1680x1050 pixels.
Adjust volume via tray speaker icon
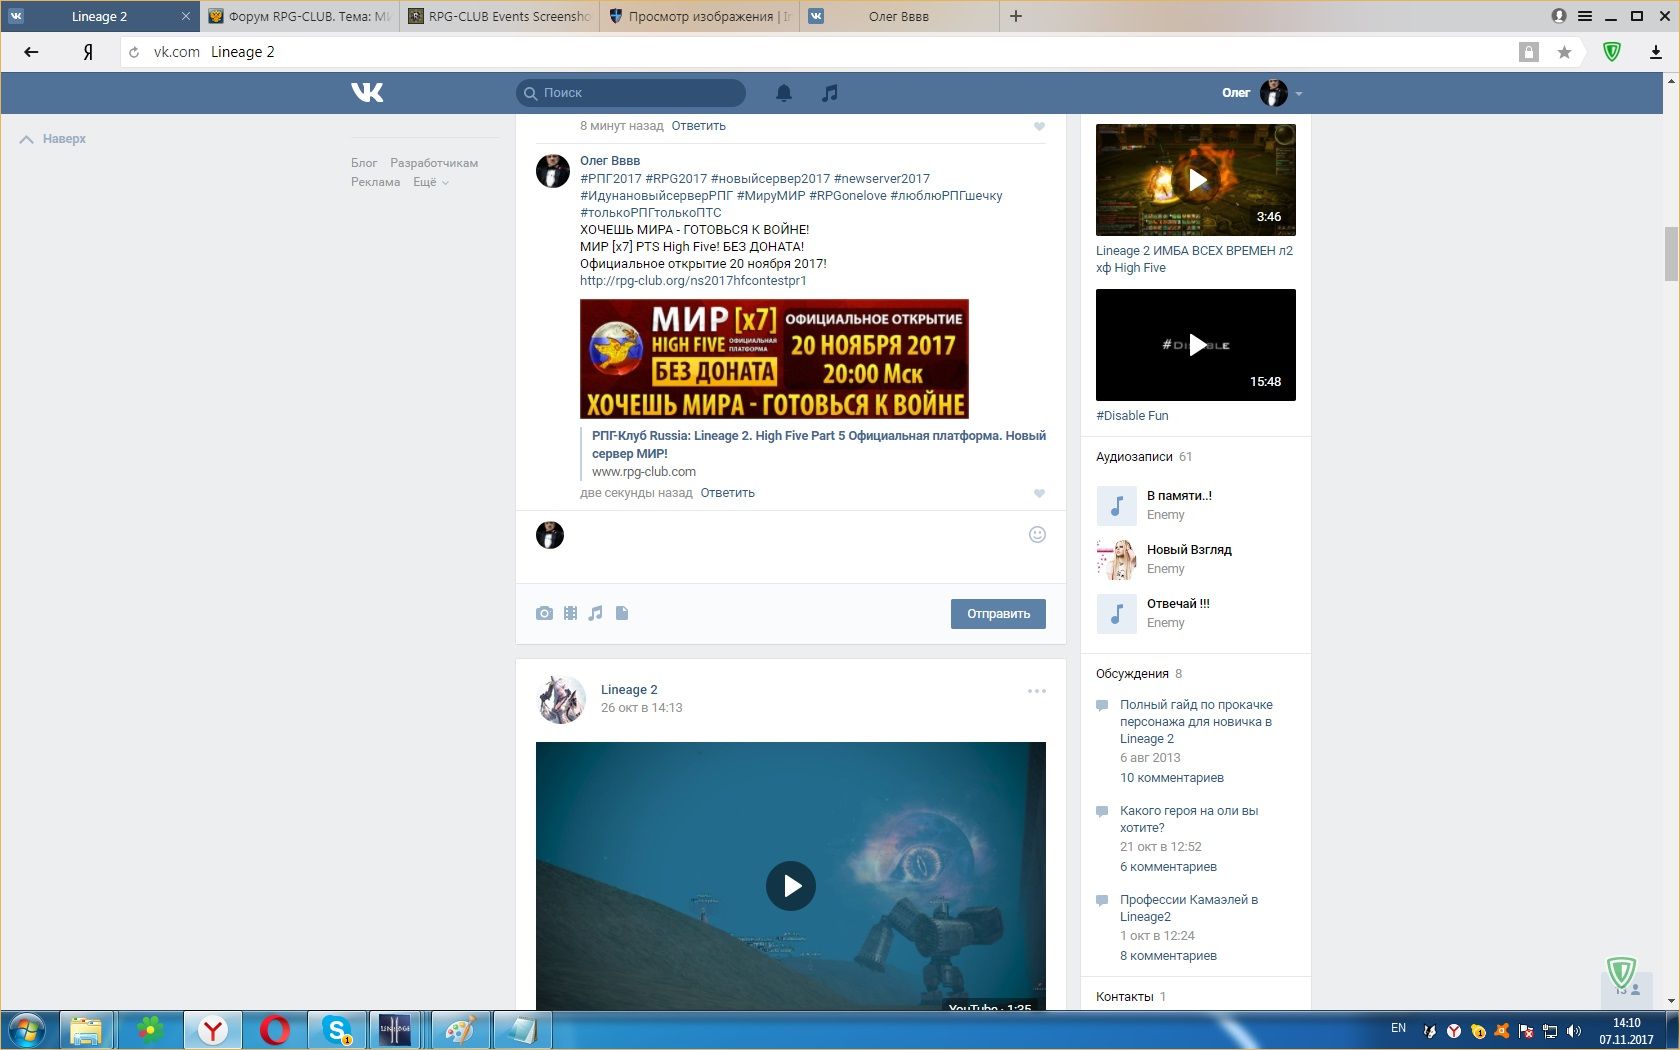point(1573,1030)
